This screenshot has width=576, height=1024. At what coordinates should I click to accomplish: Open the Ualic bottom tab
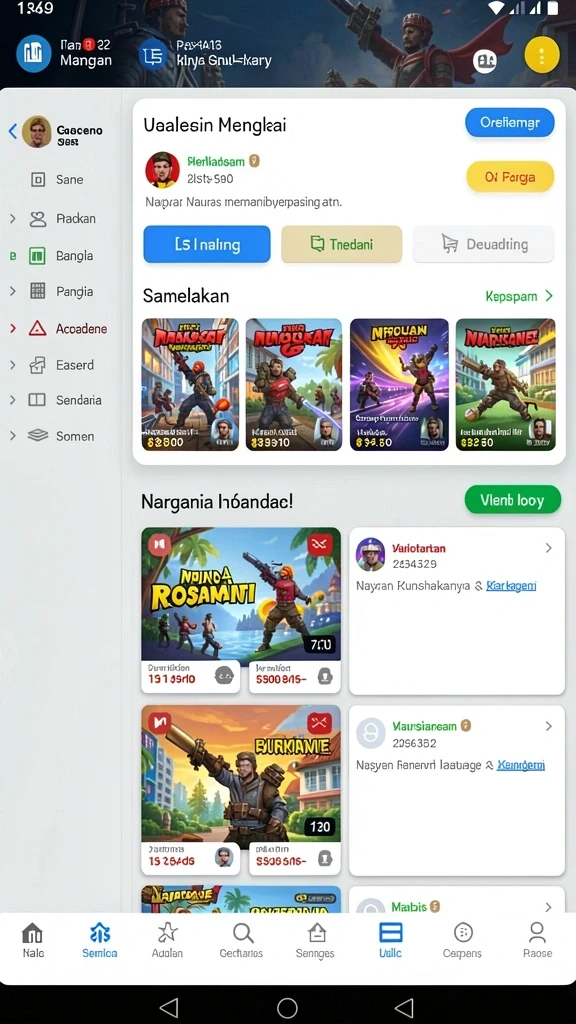tap(391, 940)
